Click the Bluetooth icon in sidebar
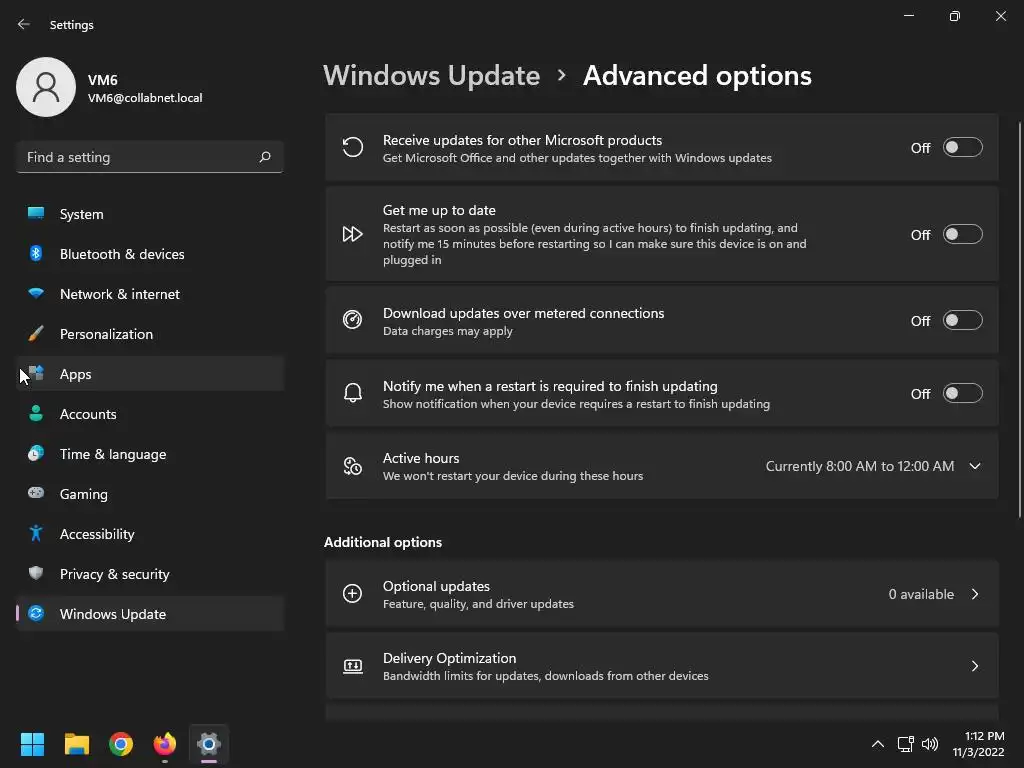The height and width of the screenshot is (768, 1024). pos(36,253)
